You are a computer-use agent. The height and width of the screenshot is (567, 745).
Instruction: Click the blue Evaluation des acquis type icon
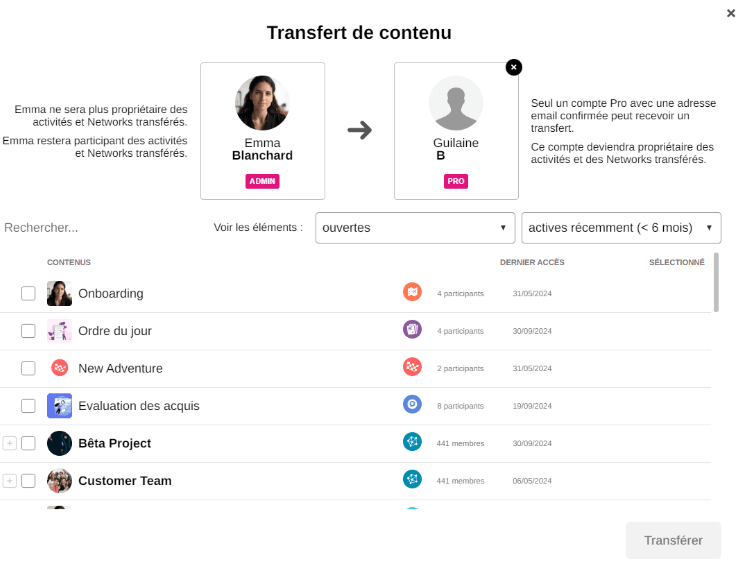(412, 404)
